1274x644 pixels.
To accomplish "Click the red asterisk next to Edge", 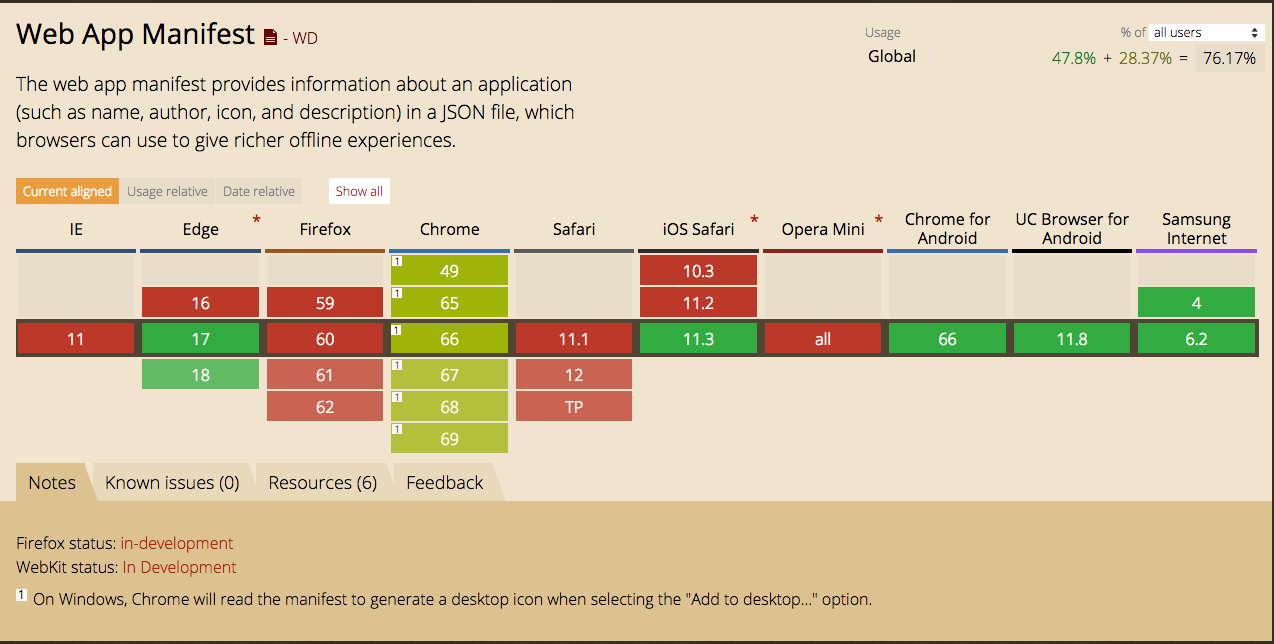I will (256, 220).
